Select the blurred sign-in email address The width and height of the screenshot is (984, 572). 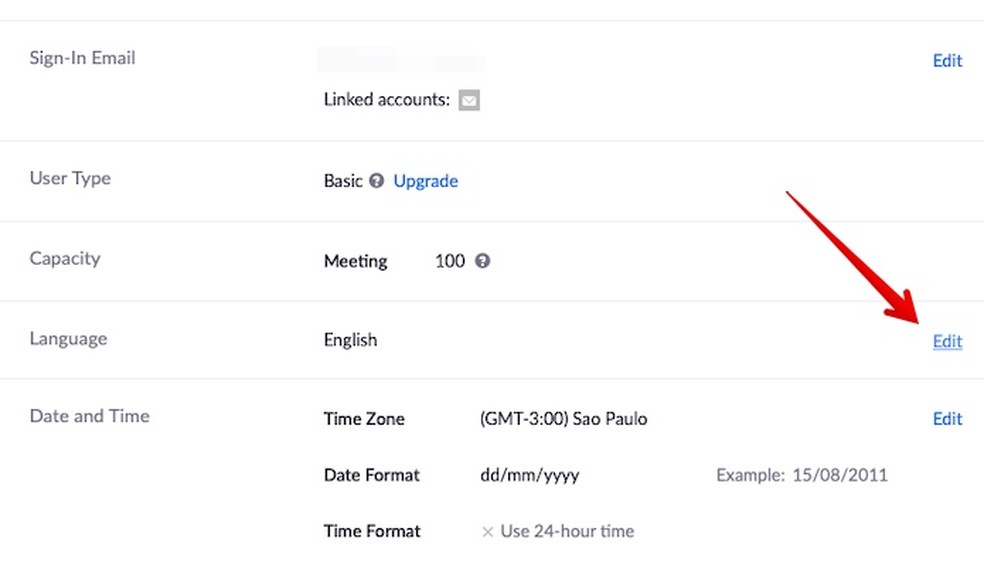[x=401, y=60]
